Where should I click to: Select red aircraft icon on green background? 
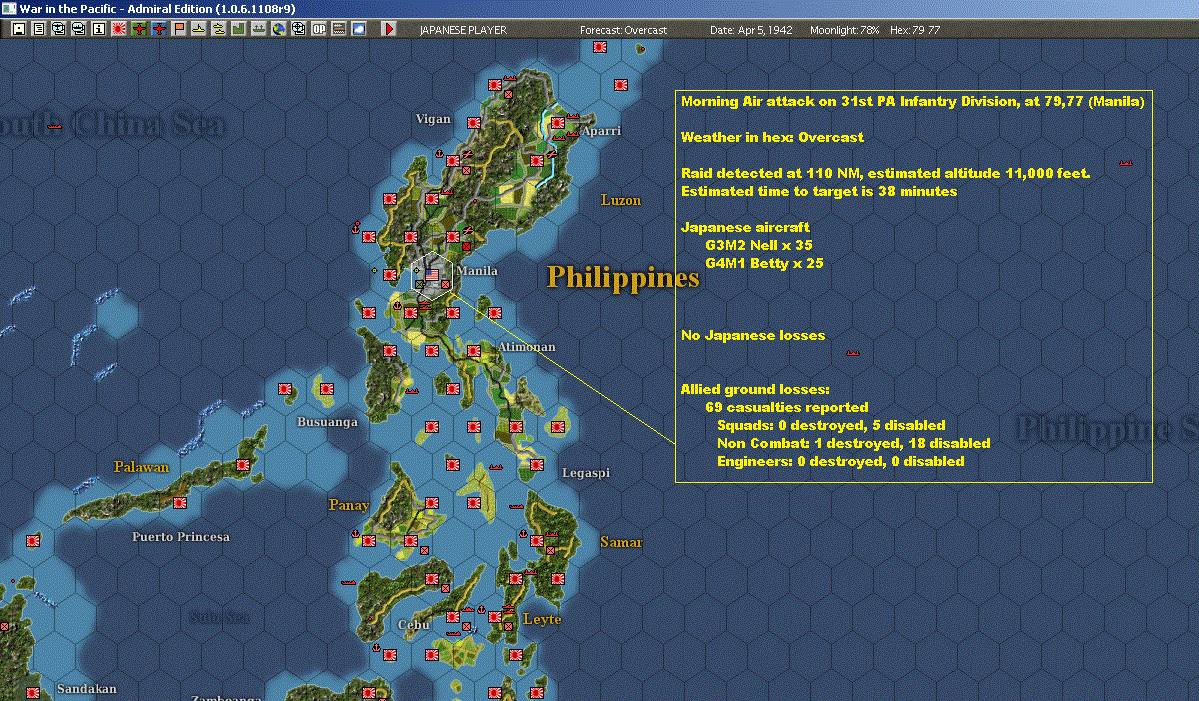coord(138,29)
